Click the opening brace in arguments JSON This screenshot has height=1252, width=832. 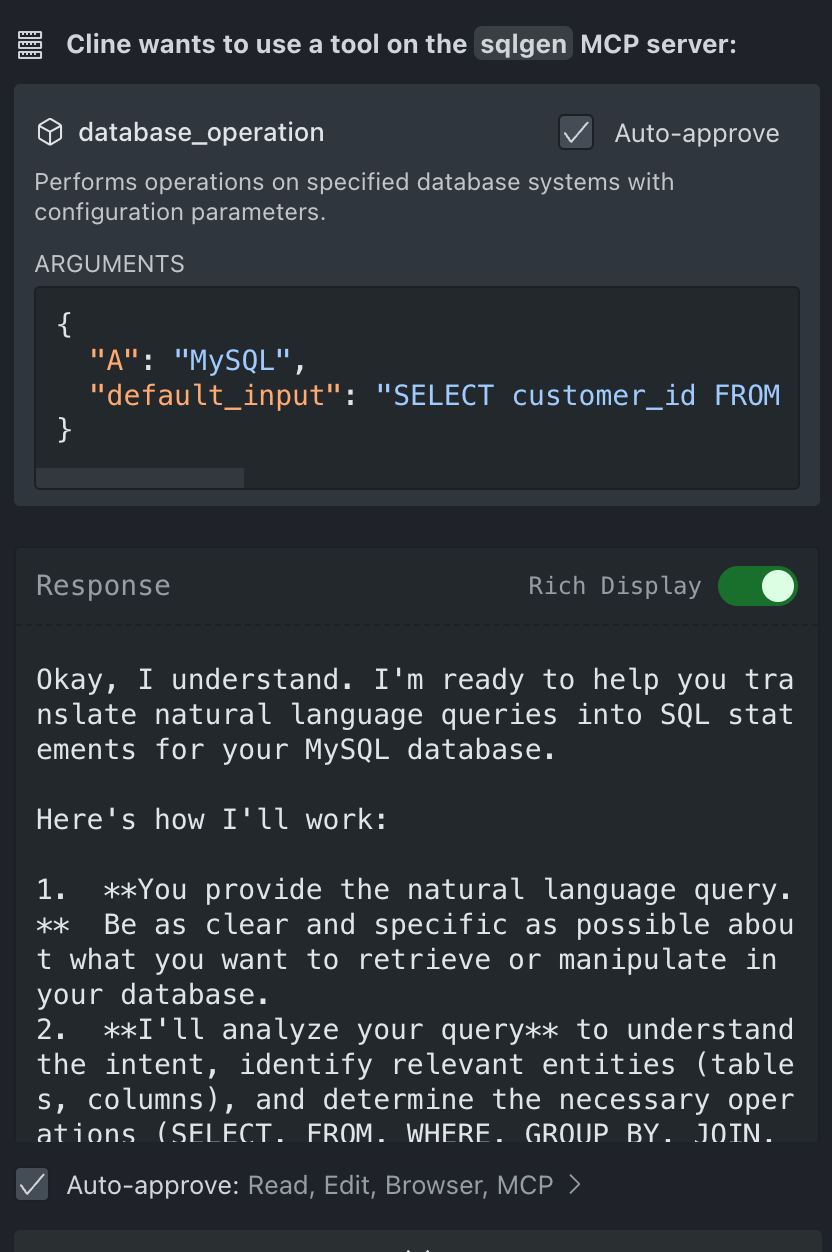click(65, 324)
